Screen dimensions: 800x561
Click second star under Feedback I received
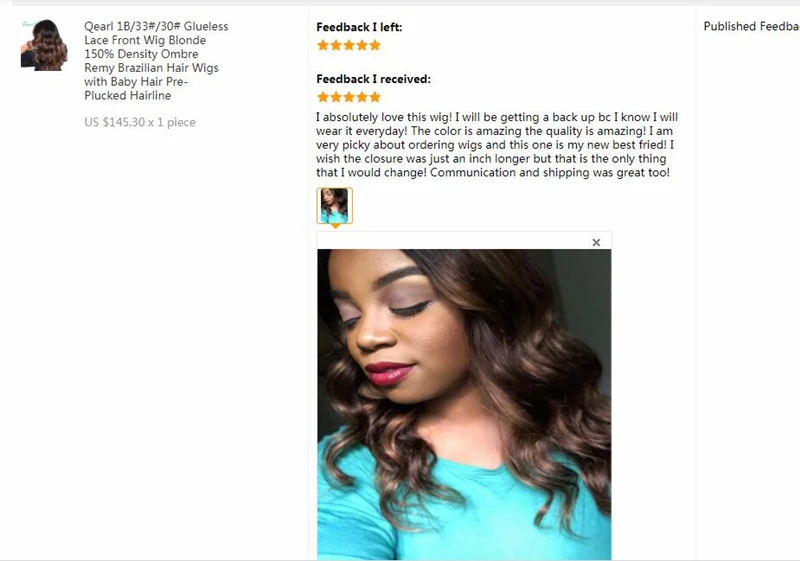click(x=336, y=97)
